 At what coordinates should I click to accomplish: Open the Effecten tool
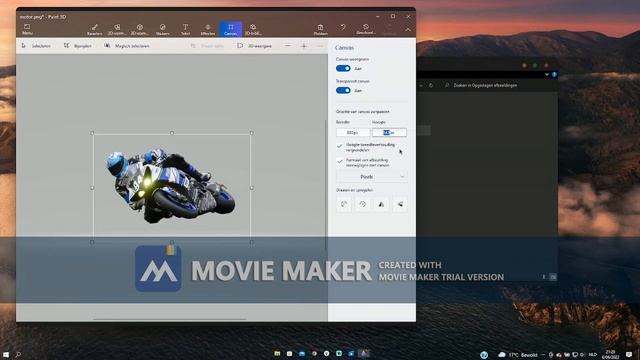(208, 29)
